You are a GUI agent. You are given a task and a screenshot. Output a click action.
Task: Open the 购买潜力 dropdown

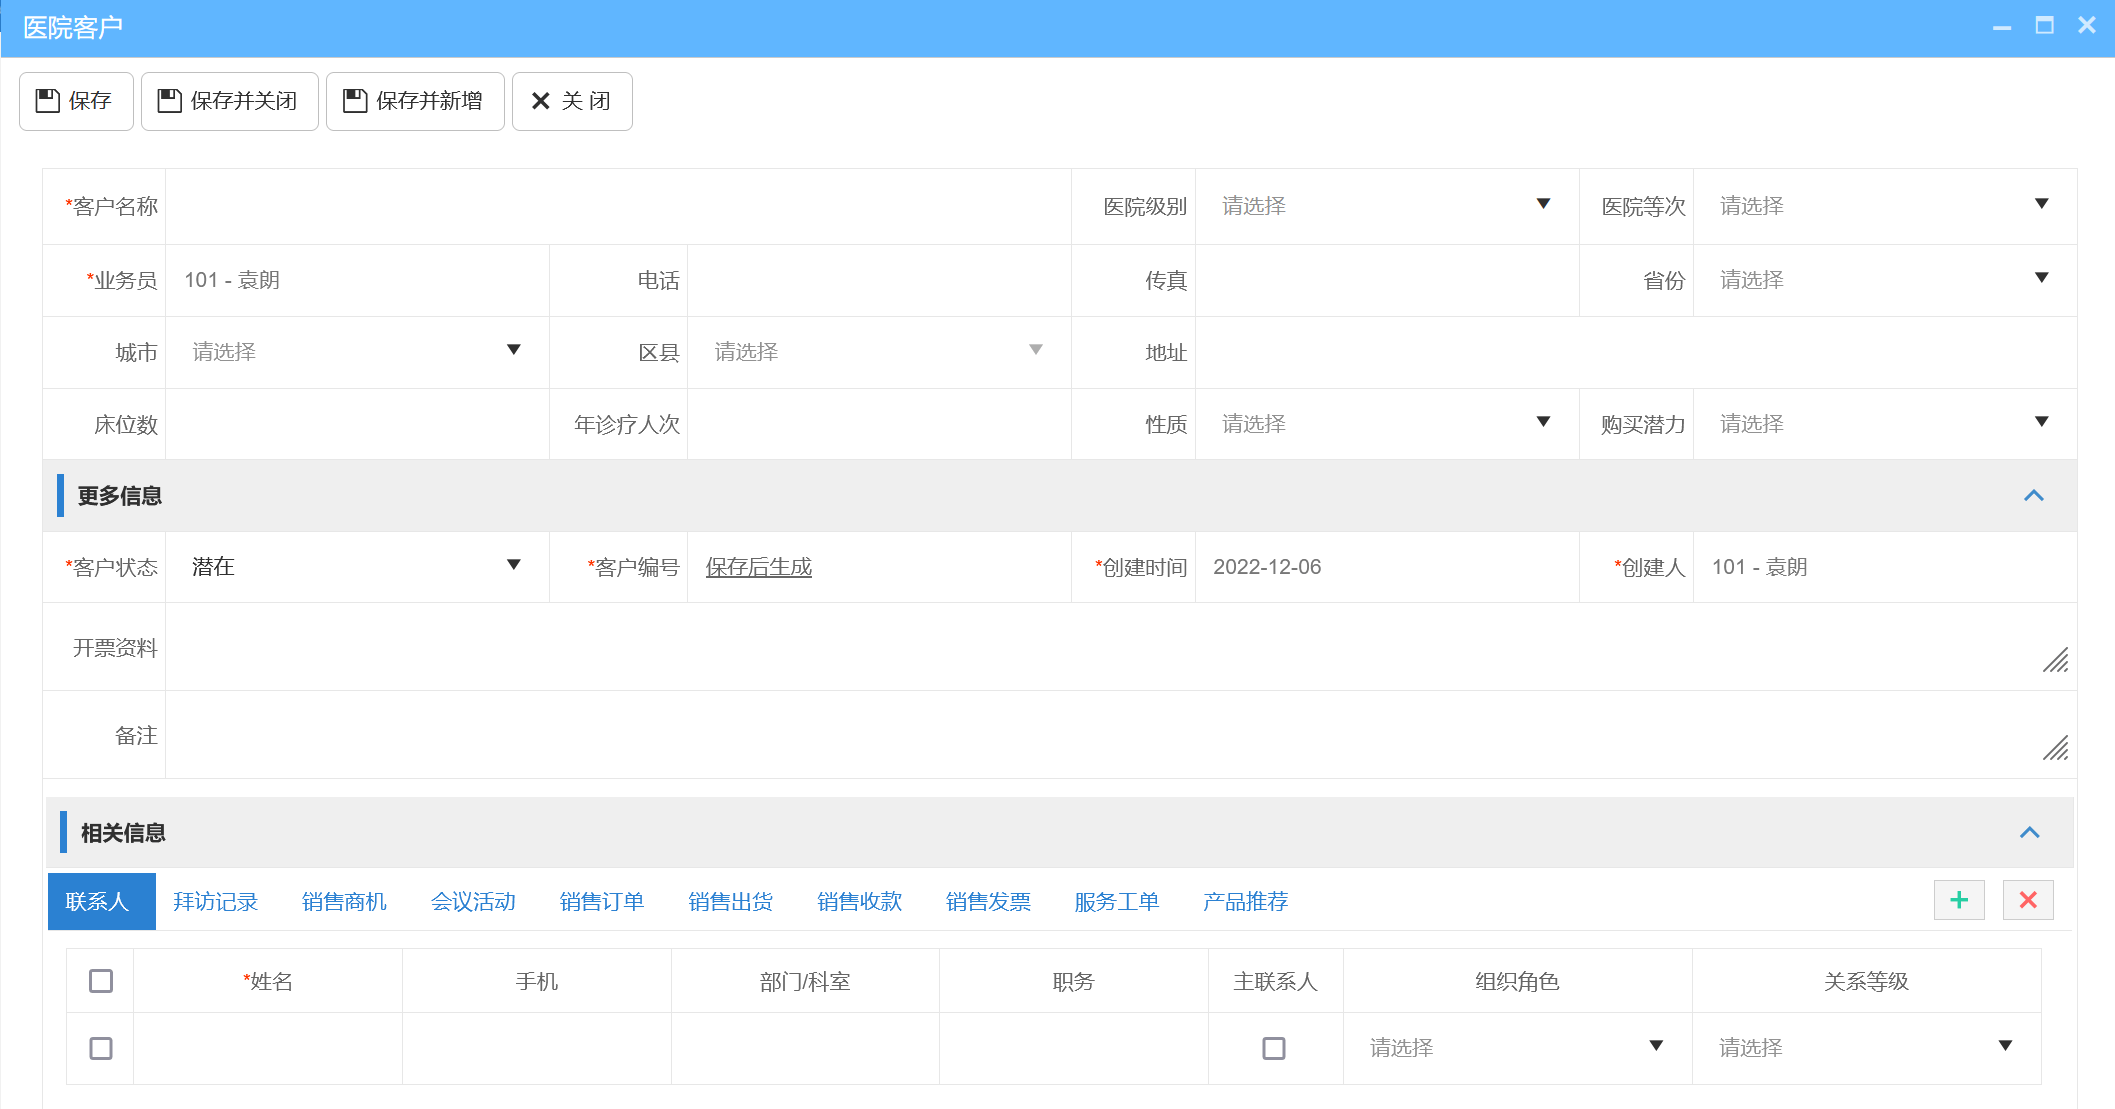pos(2041,423)
